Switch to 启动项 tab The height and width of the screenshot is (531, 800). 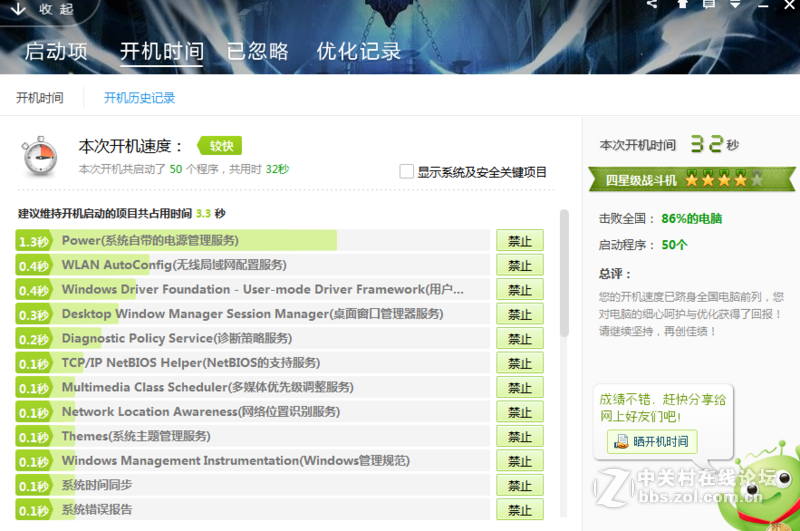click(56, 52)
